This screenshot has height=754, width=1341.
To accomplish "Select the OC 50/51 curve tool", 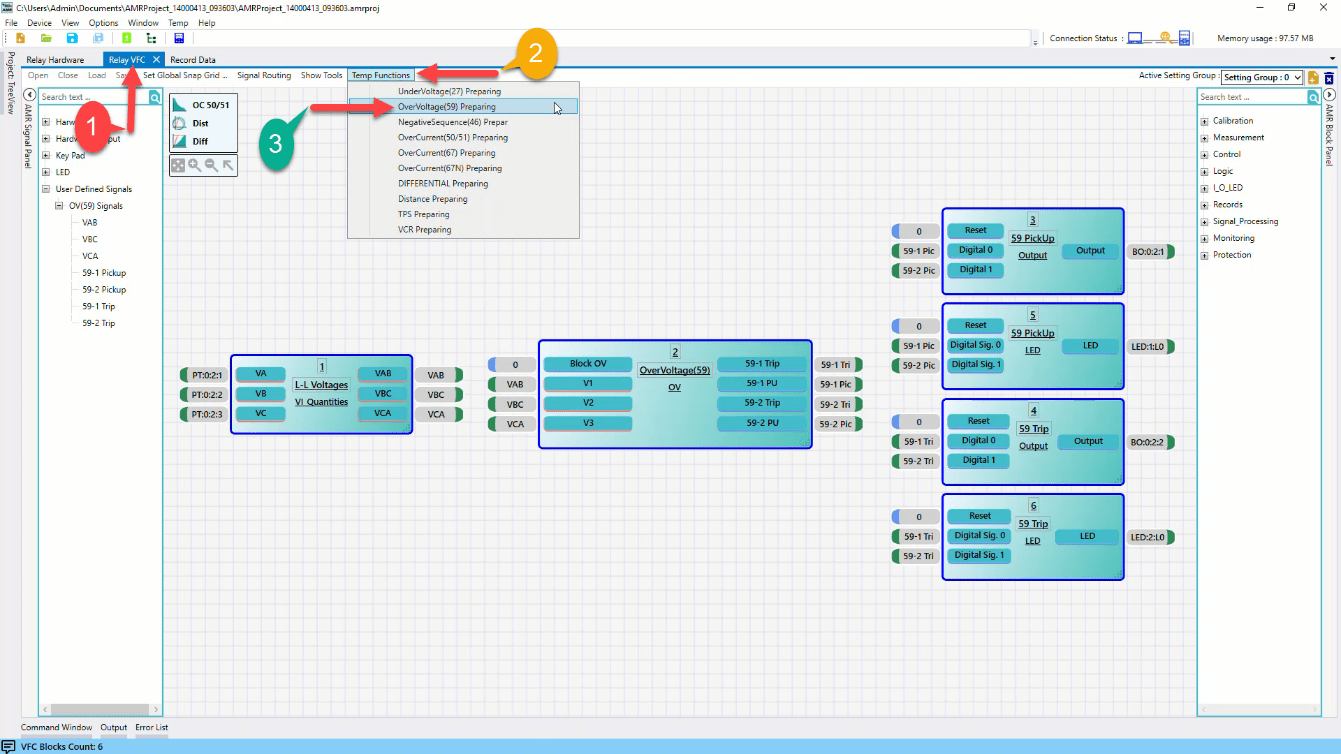I will click(x=203, y=105).
